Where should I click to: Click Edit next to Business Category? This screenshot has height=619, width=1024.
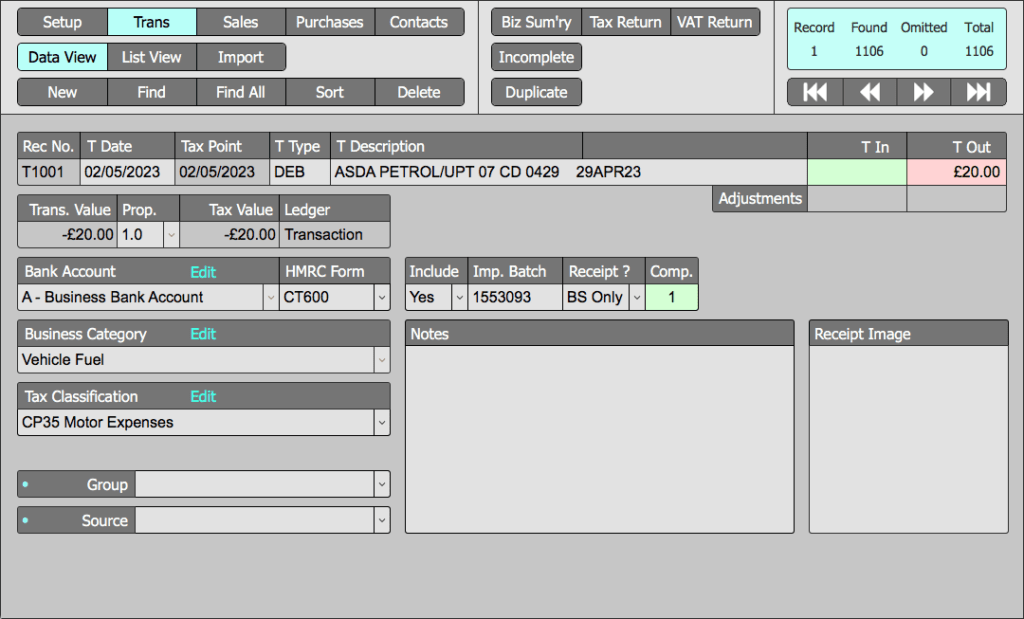pyautogui.click(x=203, y=334)
